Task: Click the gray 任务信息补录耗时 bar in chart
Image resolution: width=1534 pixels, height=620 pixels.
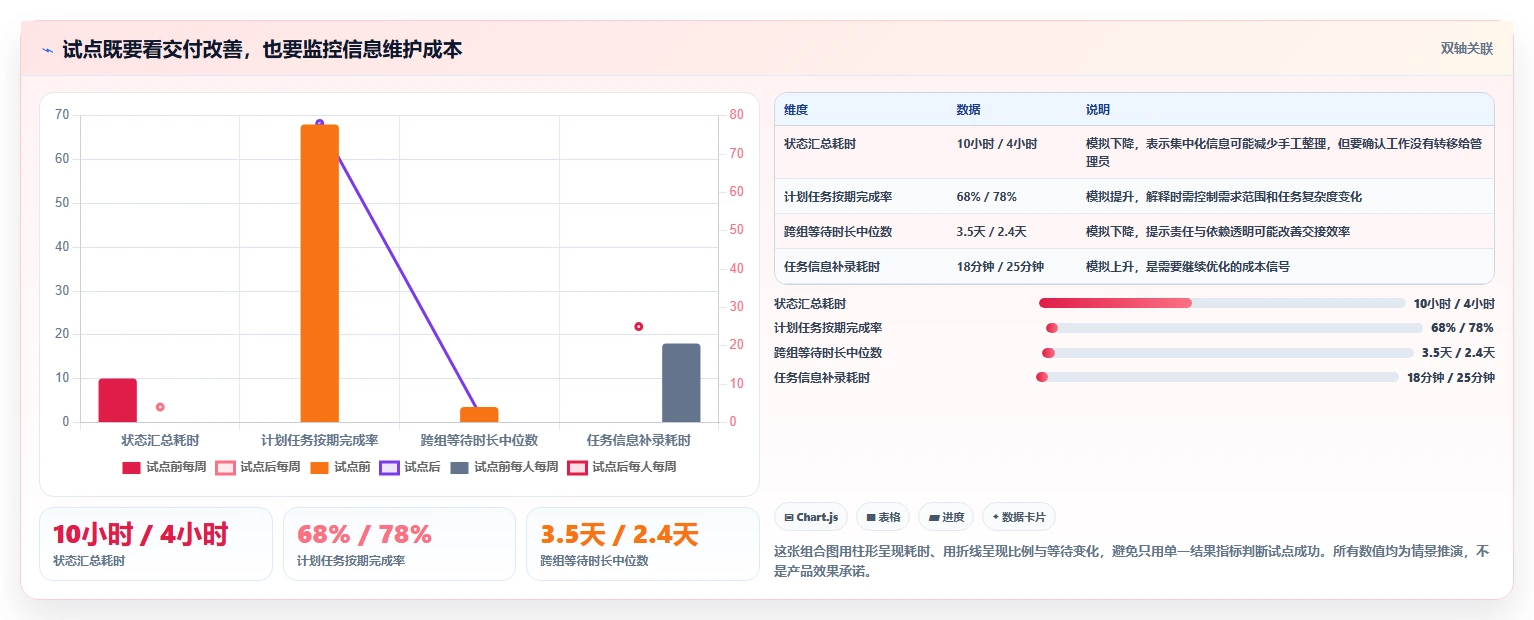Action: point(681,383)
